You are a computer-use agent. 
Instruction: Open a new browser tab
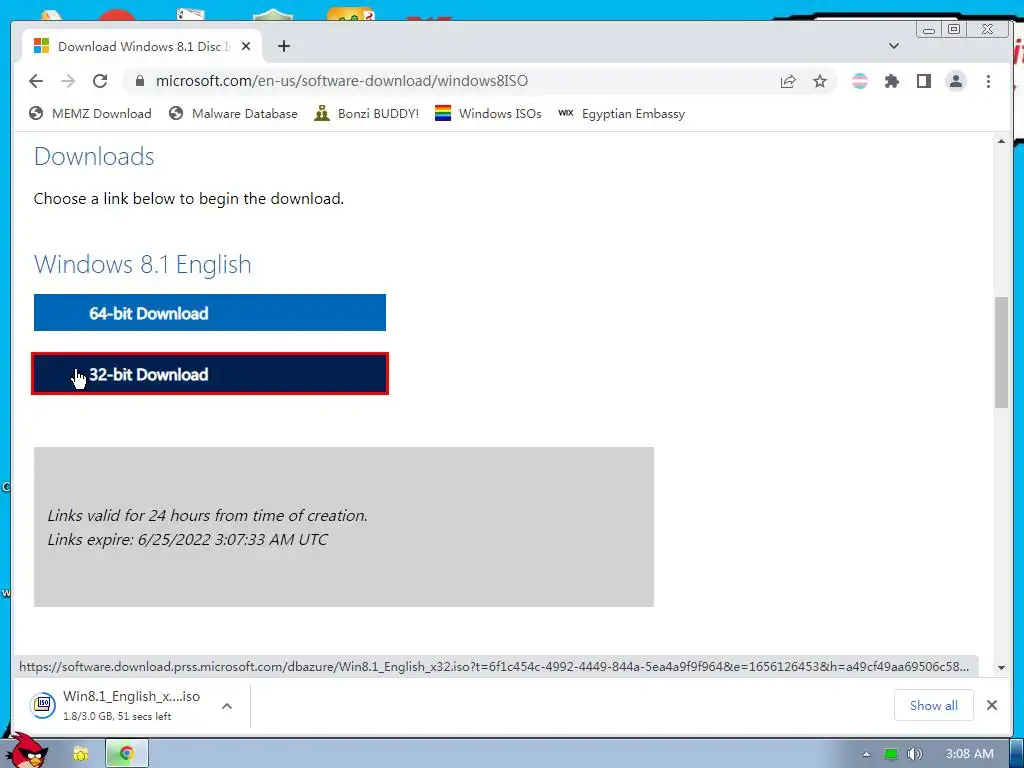tap(283, 46)
